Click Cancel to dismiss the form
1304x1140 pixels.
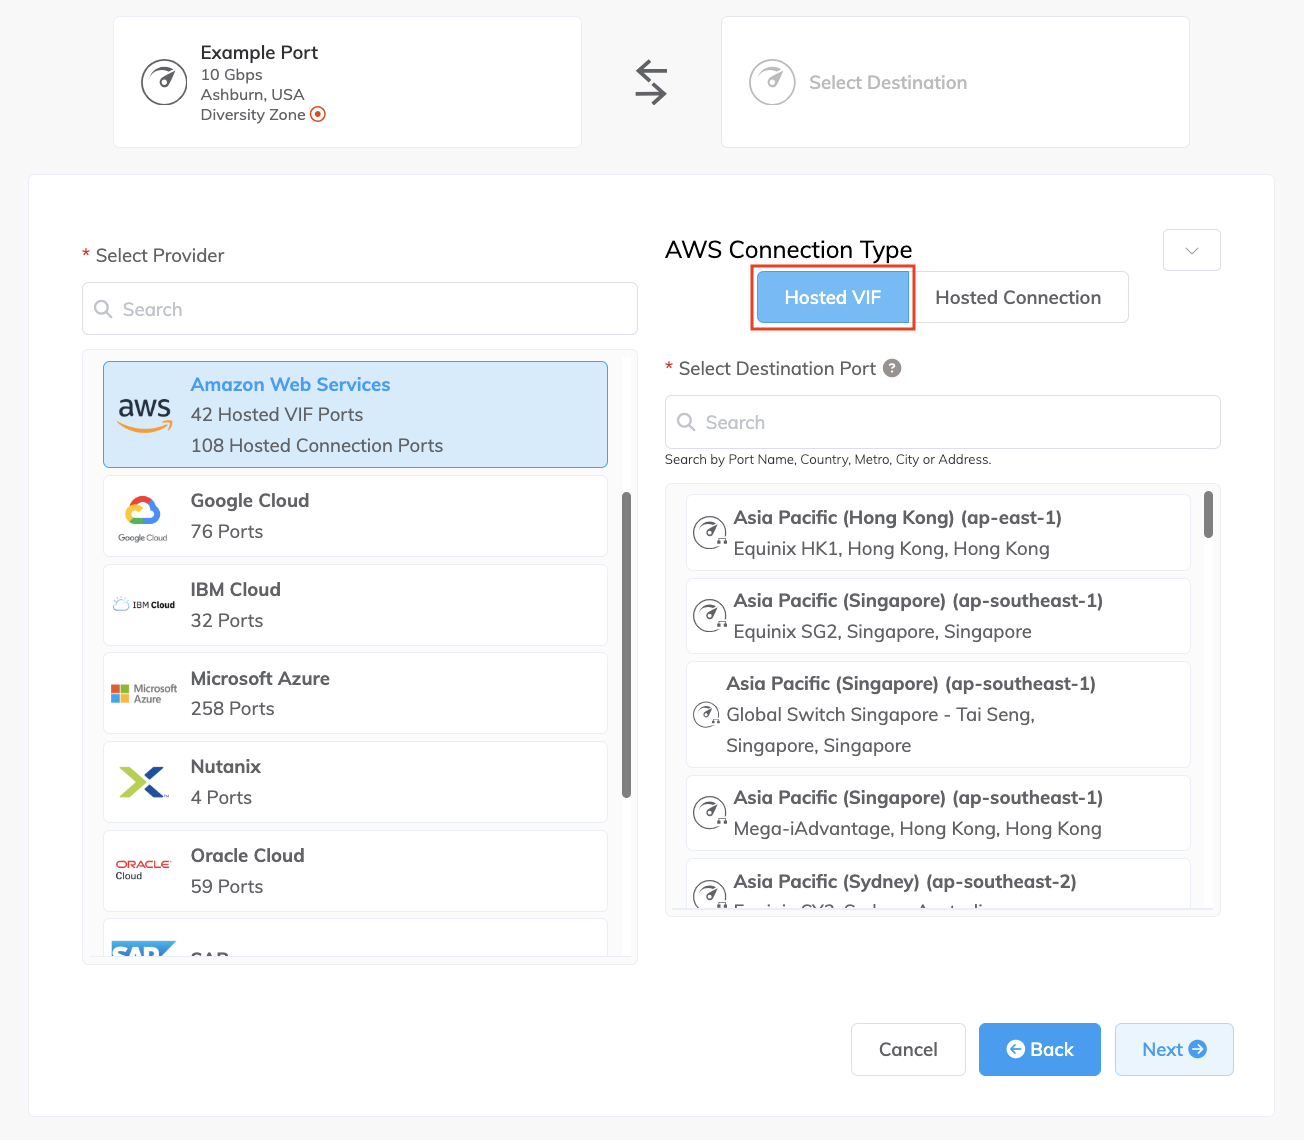pos(907,1049)
